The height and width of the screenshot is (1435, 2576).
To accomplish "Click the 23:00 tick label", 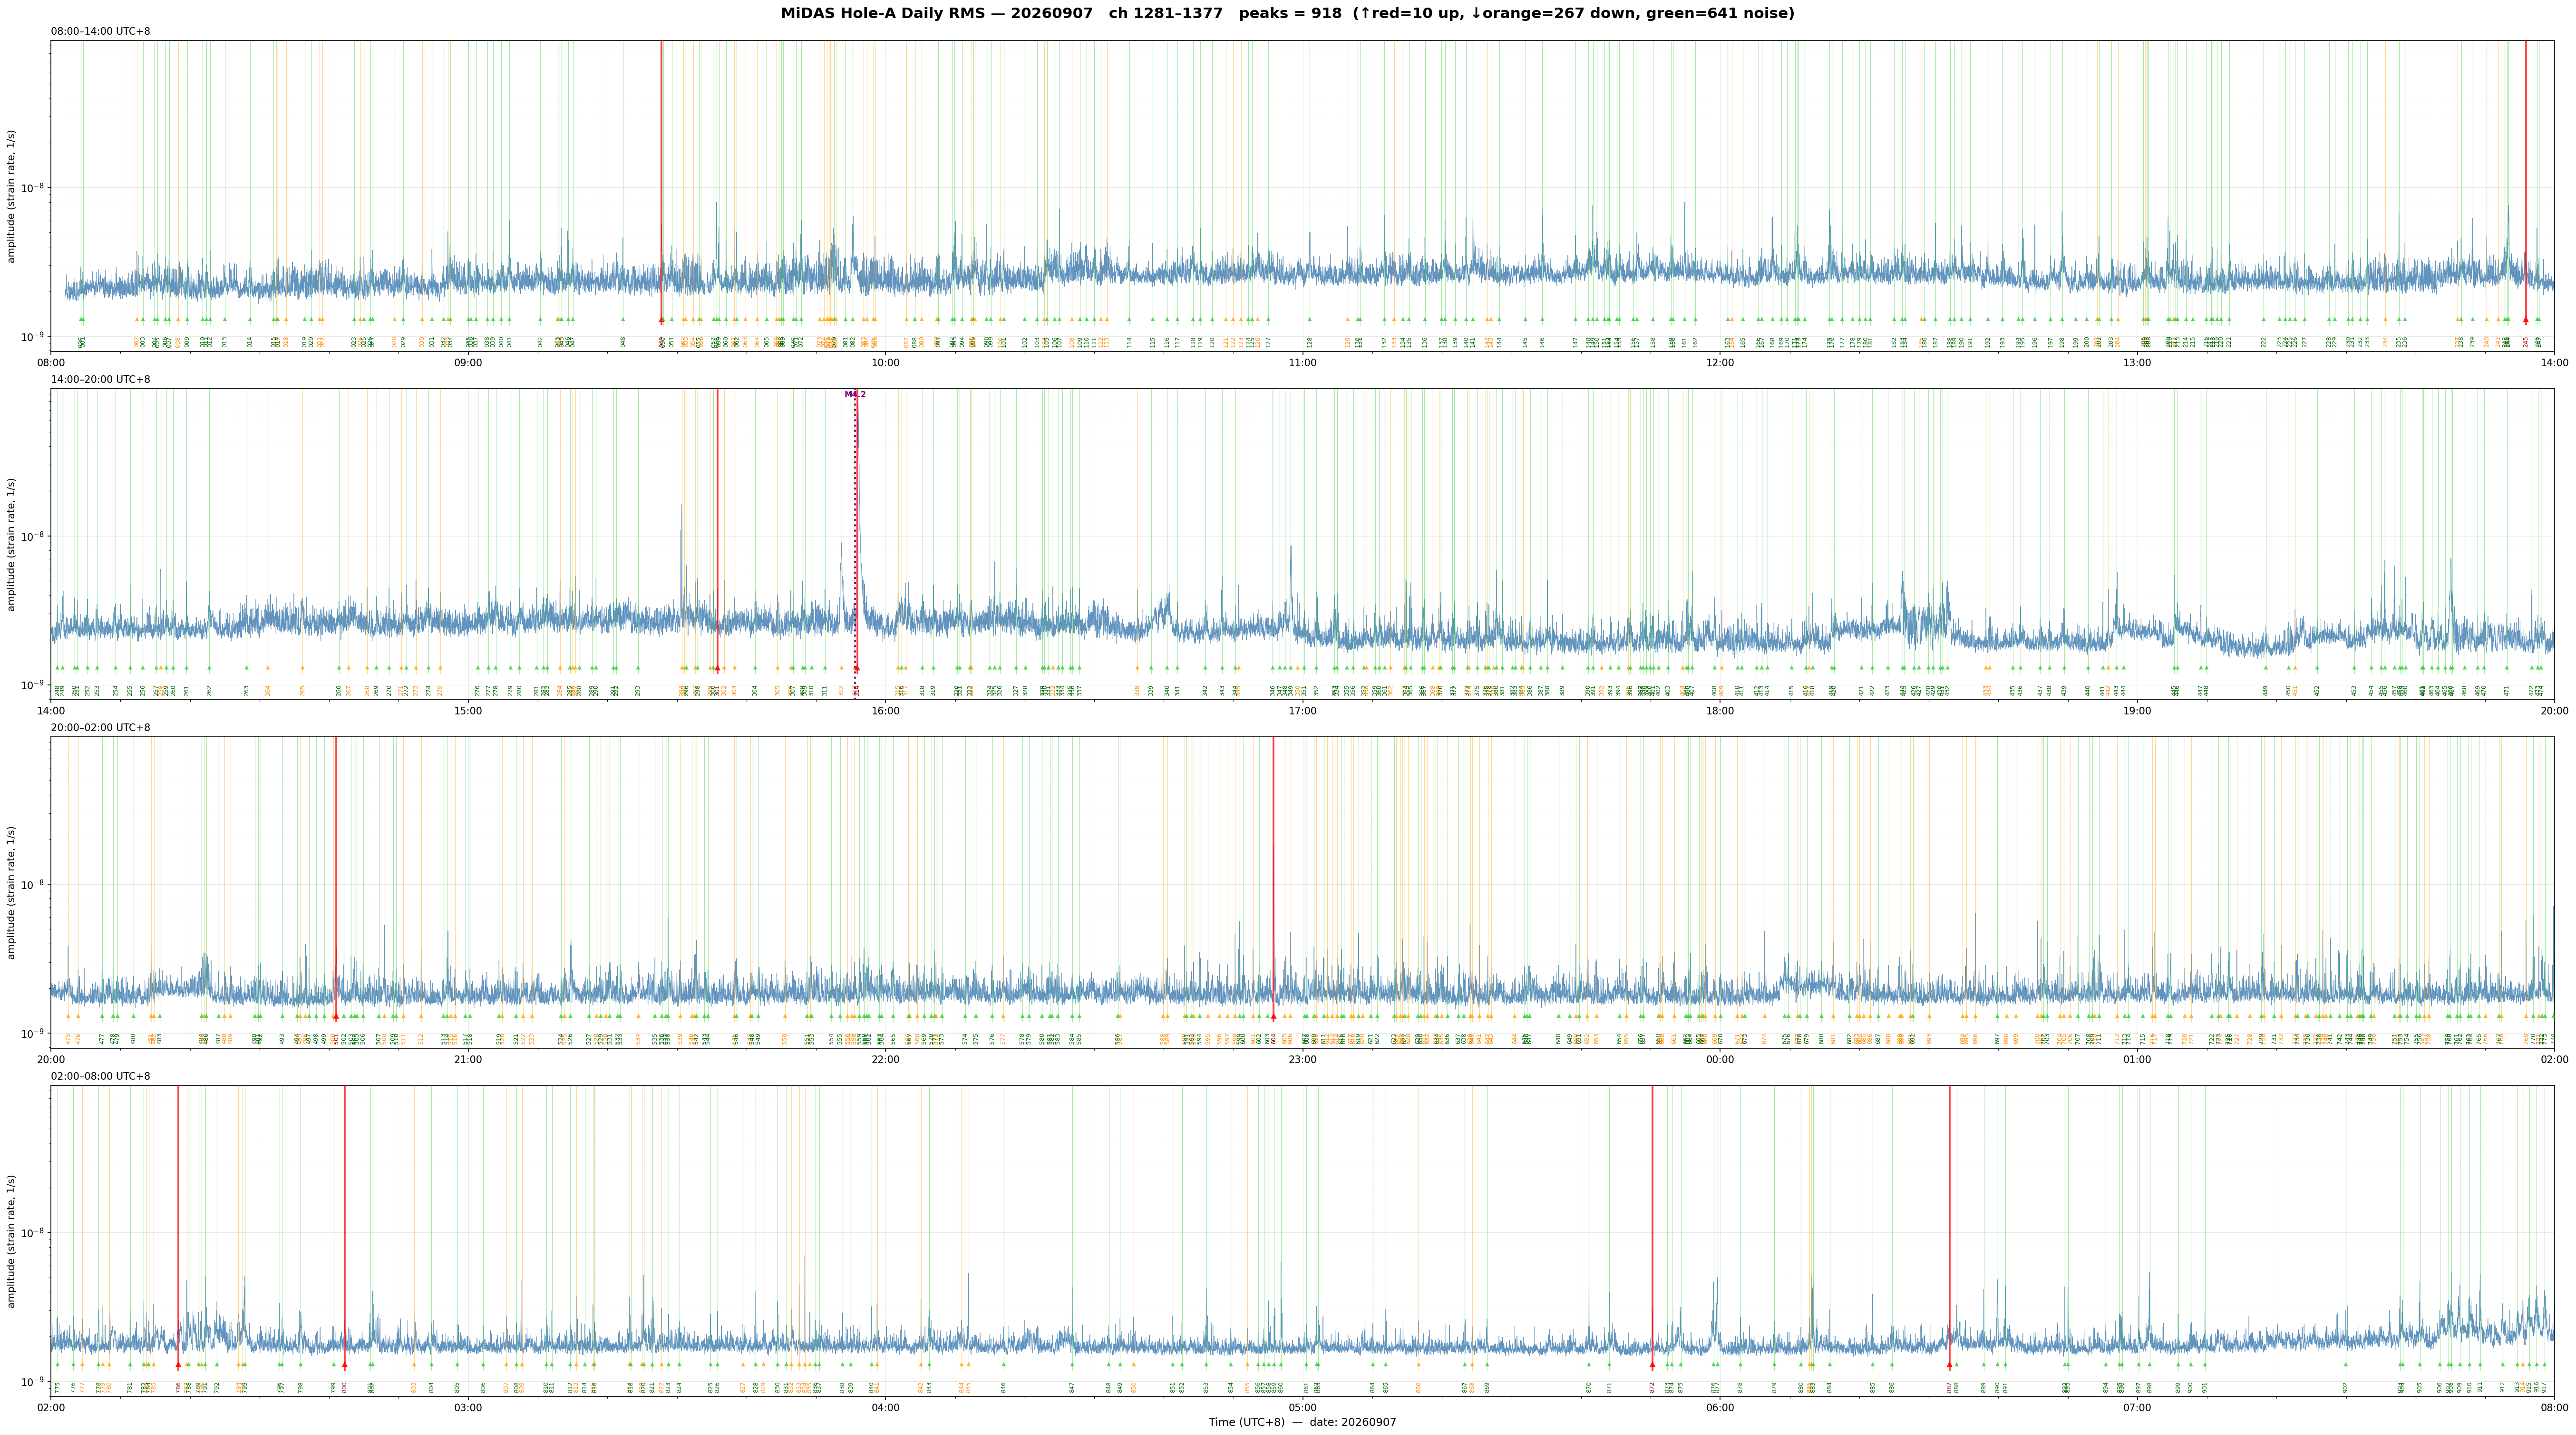I will (1302, 1059).
